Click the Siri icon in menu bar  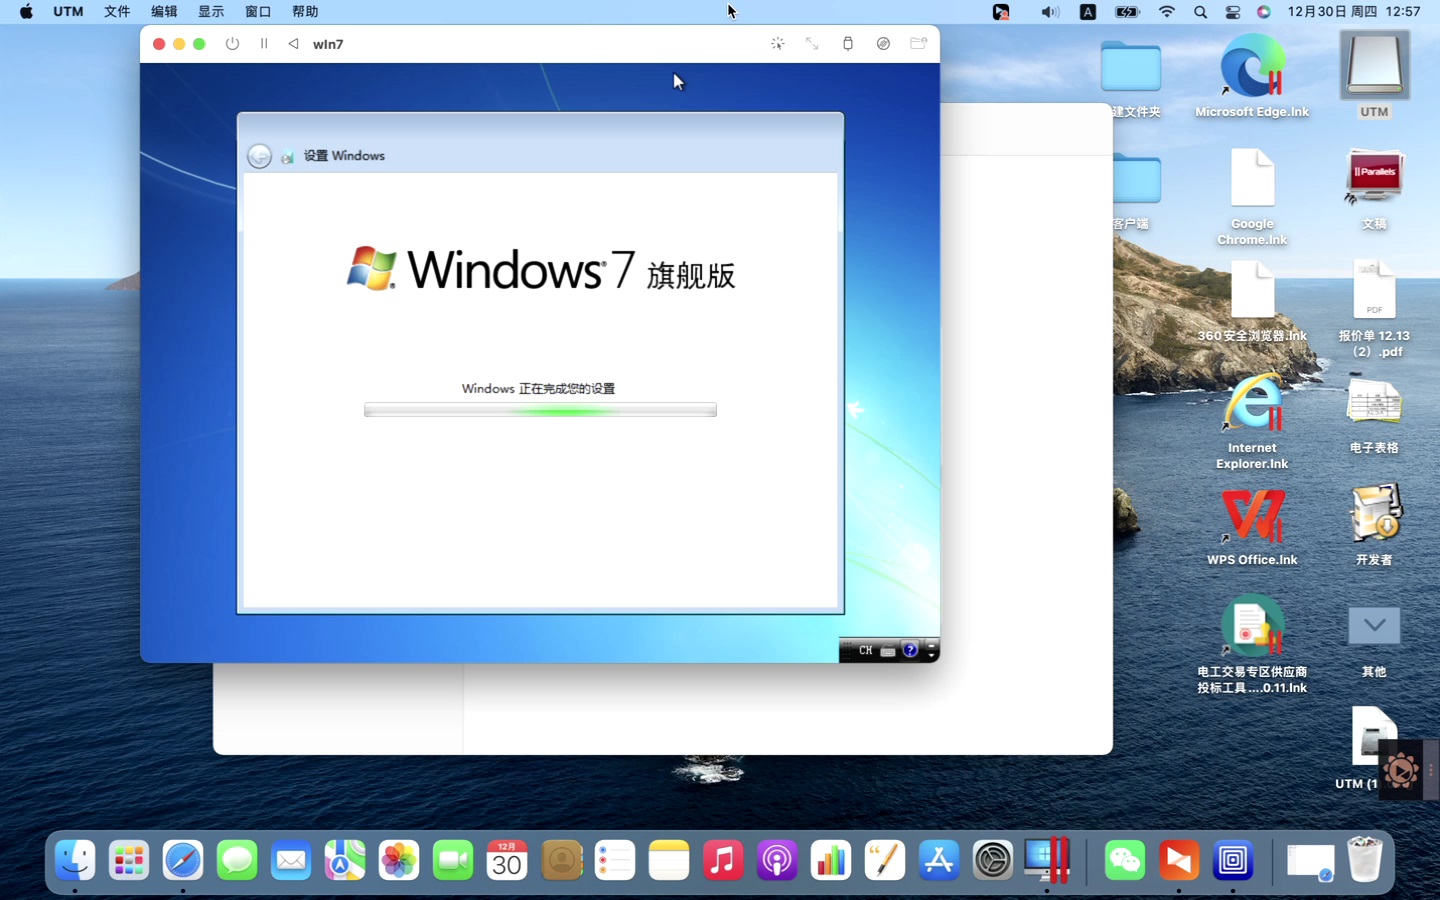(x=1264, y=12)
